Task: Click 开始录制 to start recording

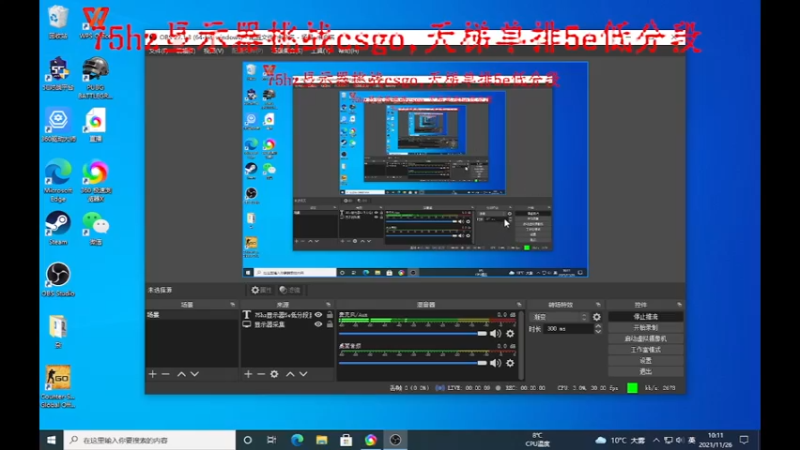Action: 645,328
